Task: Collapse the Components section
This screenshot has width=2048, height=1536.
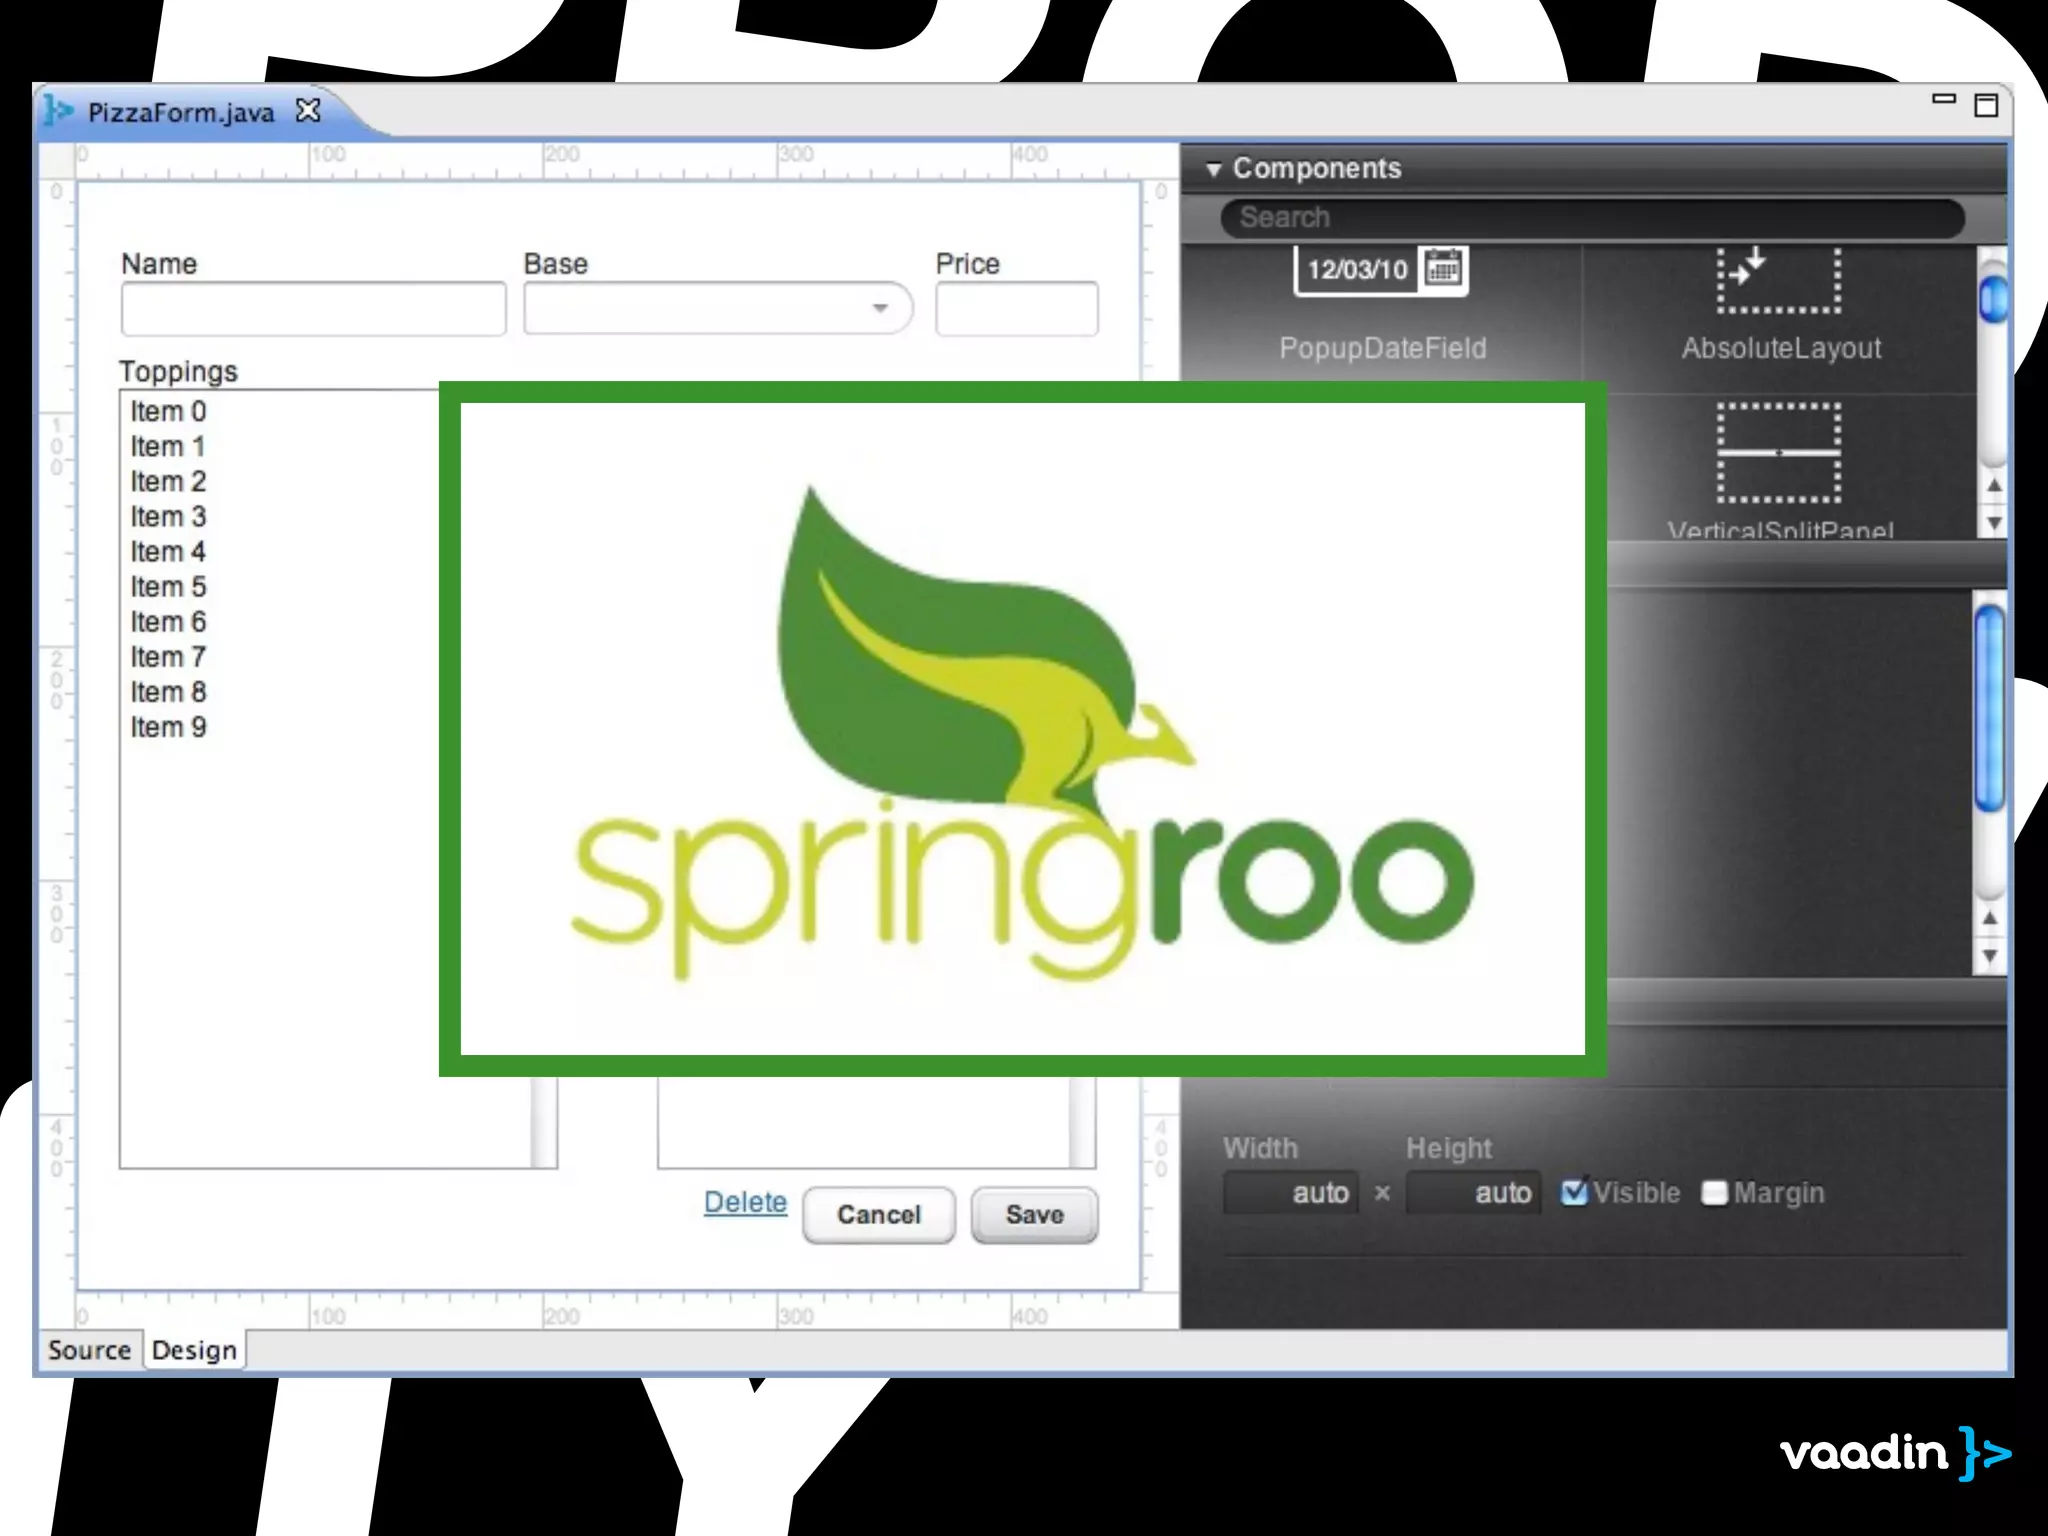Action: click(1213, 169)
